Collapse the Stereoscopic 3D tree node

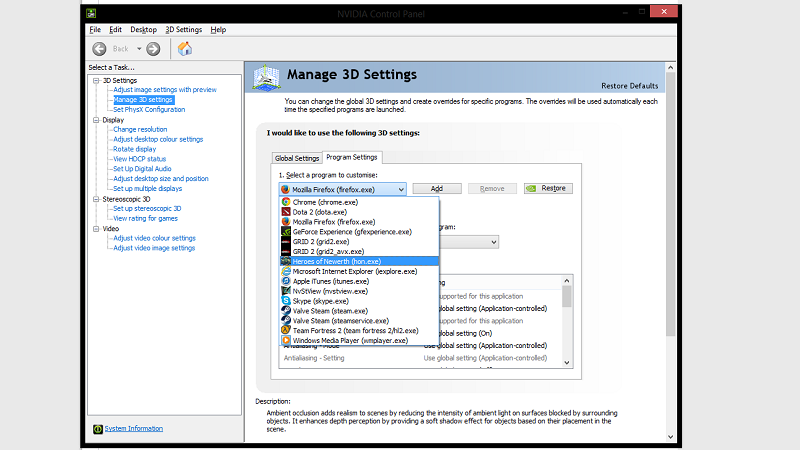coord(96,199)
